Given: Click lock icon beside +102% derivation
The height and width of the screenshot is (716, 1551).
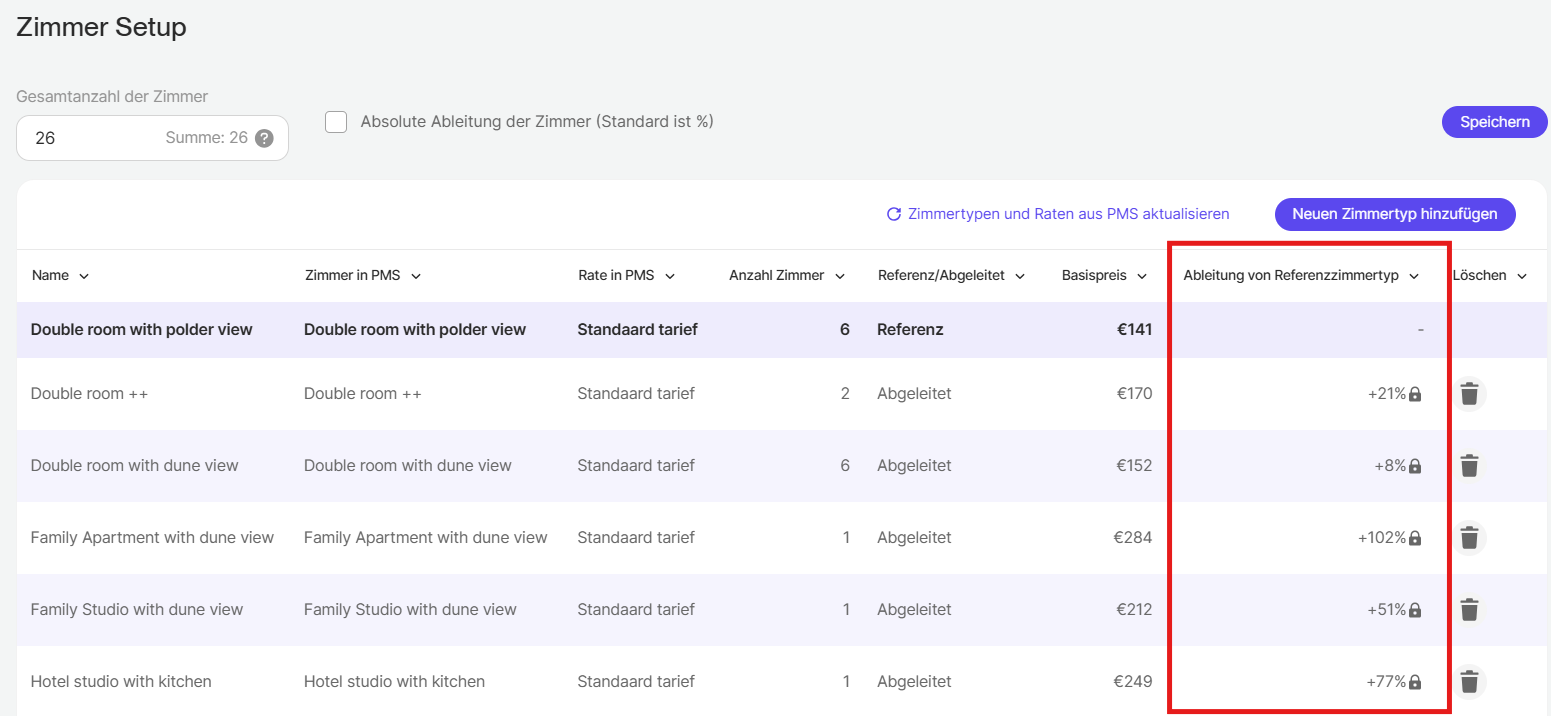Looking at the screenshot, I should click(1415, 538).
